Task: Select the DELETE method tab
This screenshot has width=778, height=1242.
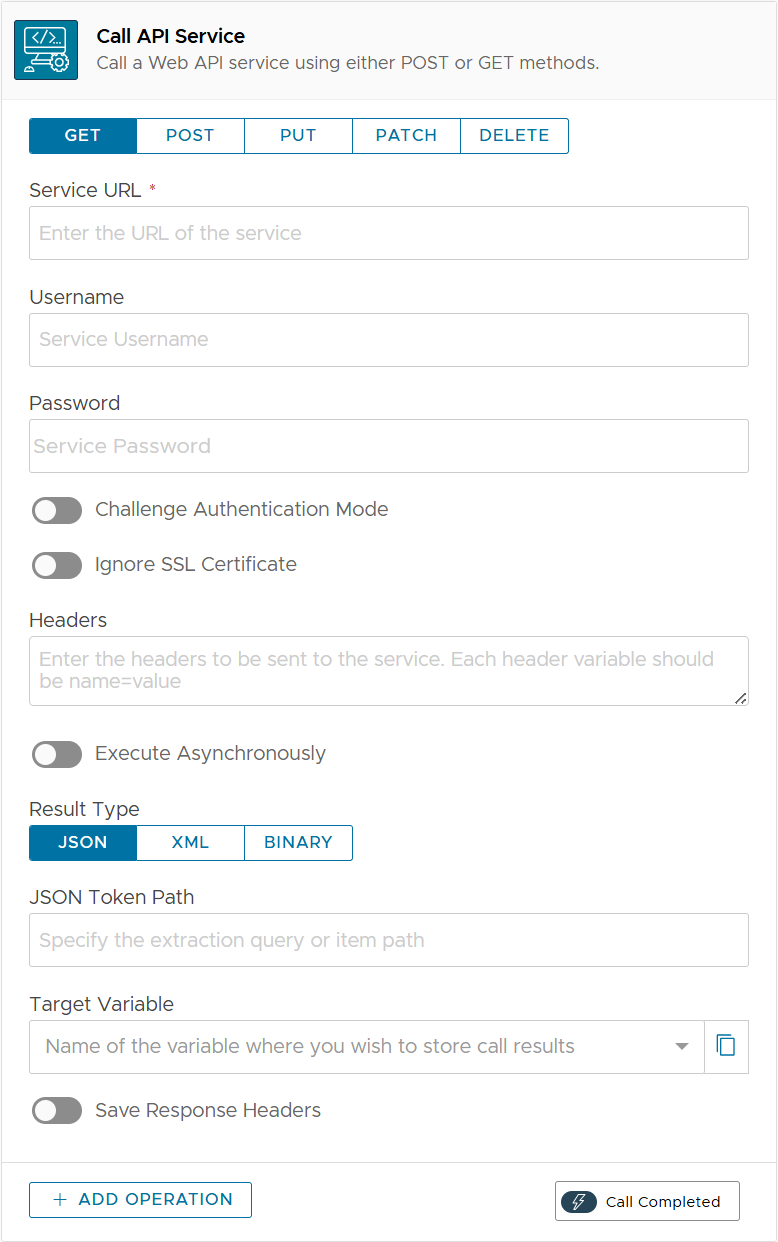Action: [x=514, y=136]
